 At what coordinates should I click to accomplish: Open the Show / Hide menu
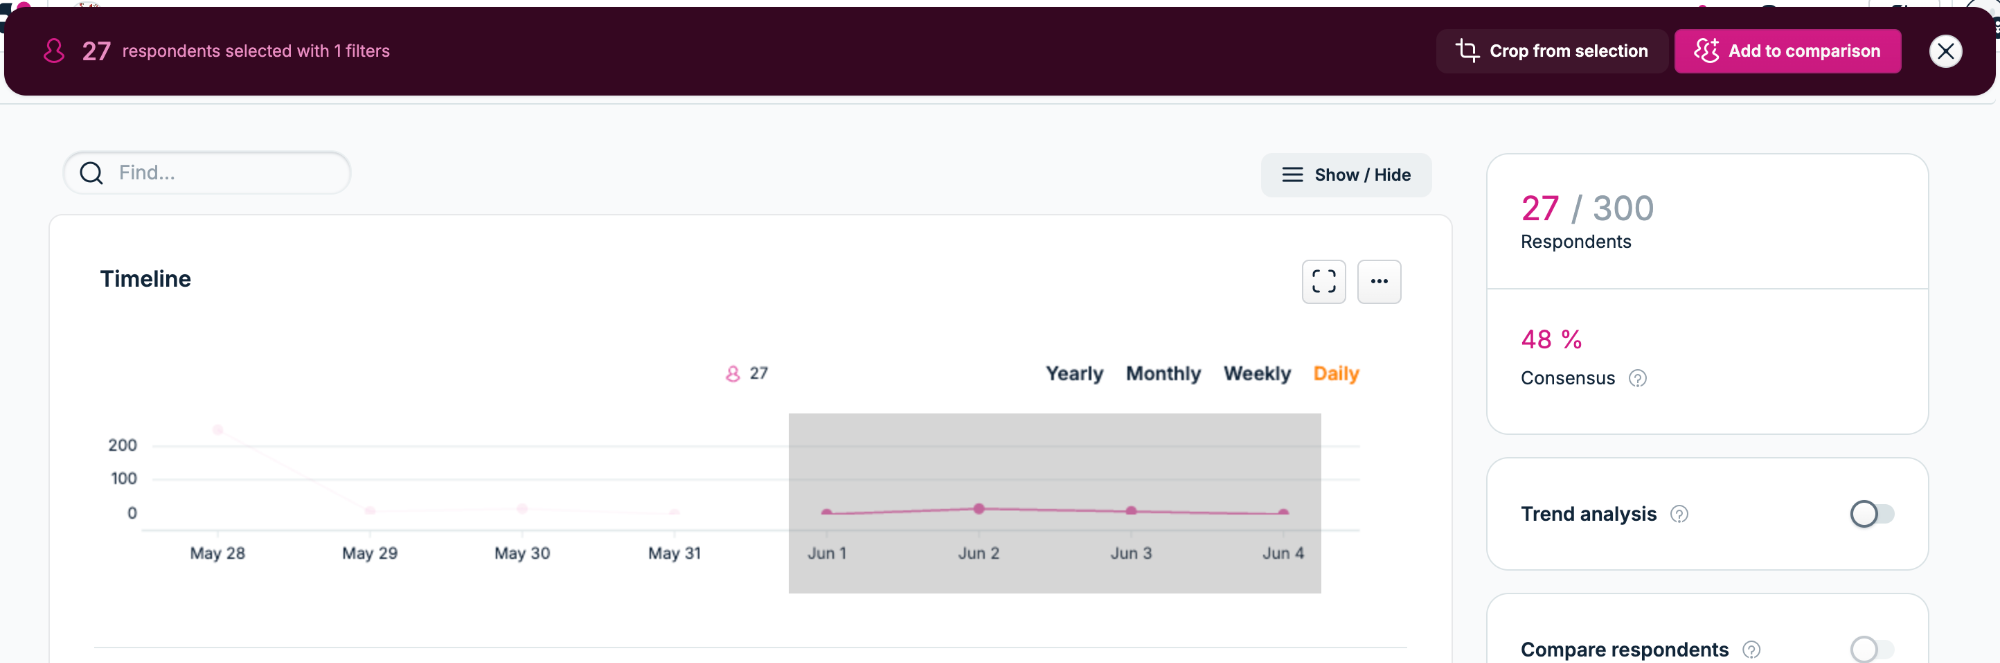click(x=1346, y=175)
